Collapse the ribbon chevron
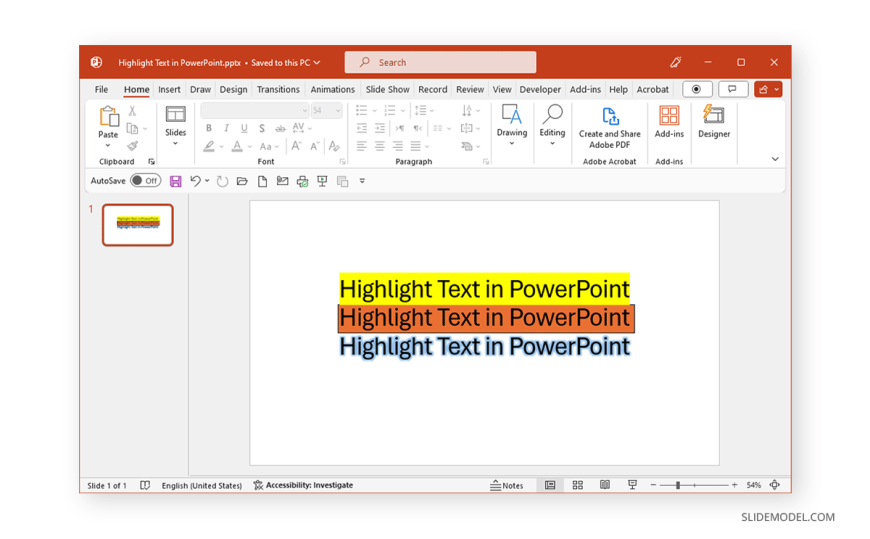This screenshot has width=870, height=539. (x=775, y=159)
